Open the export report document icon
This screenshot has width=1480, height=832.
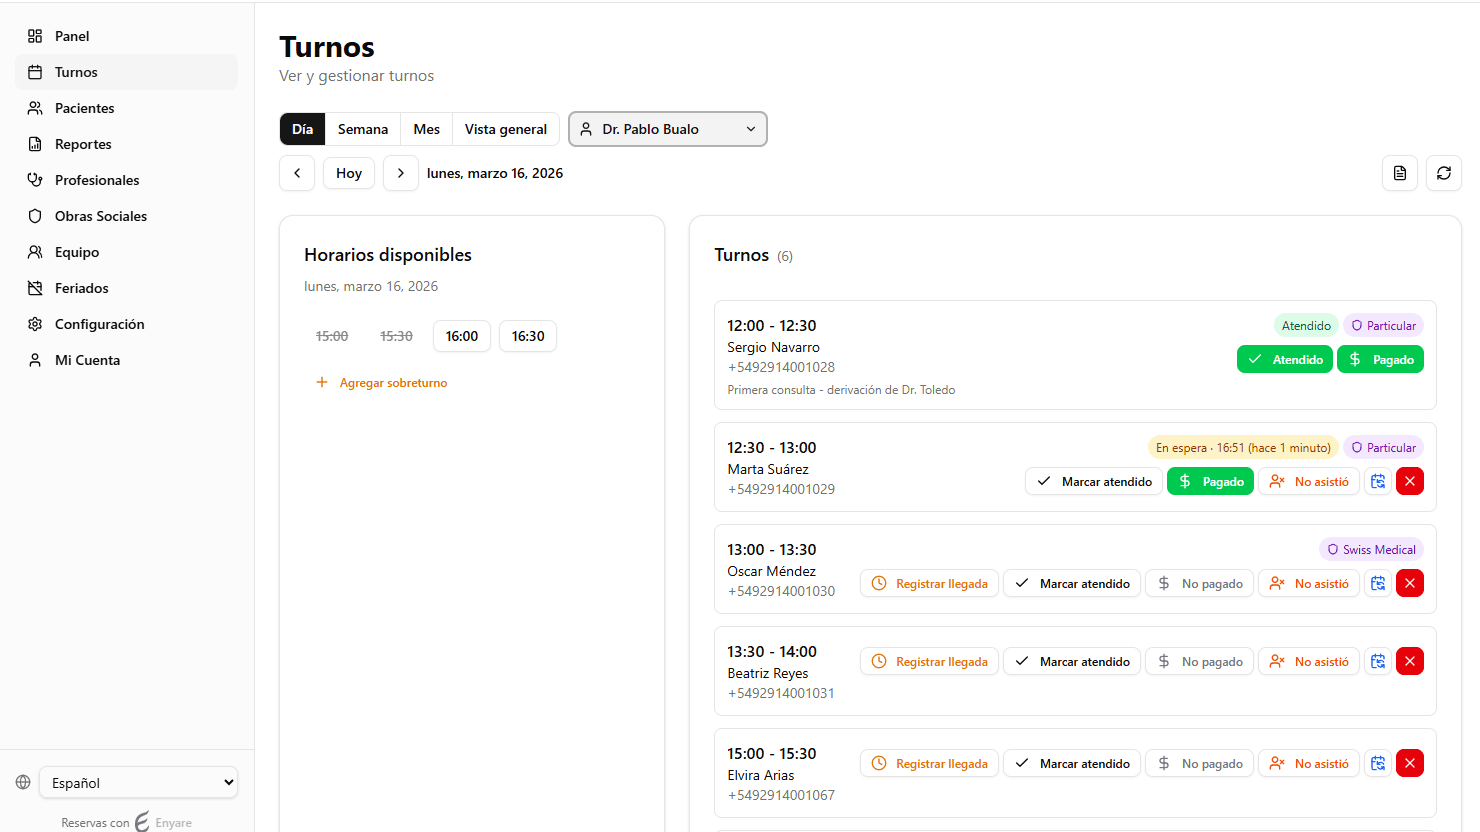click(x=1399, y=173)
